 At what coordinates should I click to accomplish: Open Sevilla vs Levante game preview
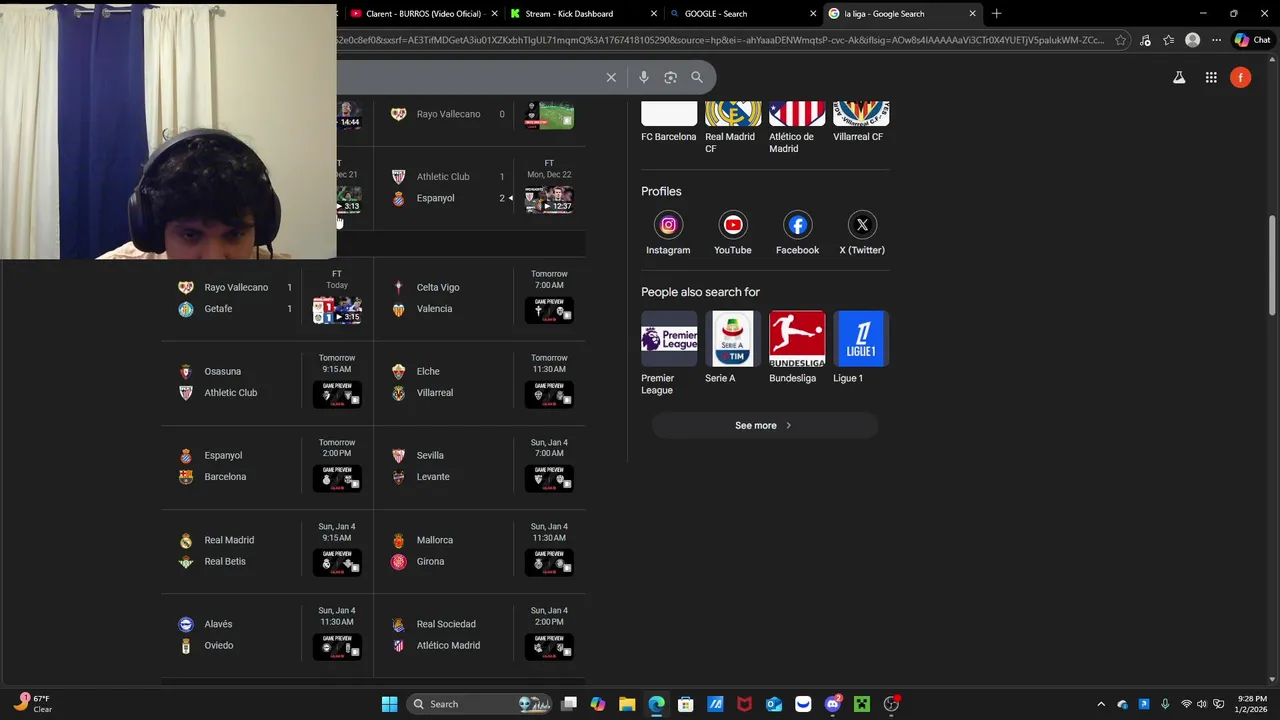pos(549,478)
